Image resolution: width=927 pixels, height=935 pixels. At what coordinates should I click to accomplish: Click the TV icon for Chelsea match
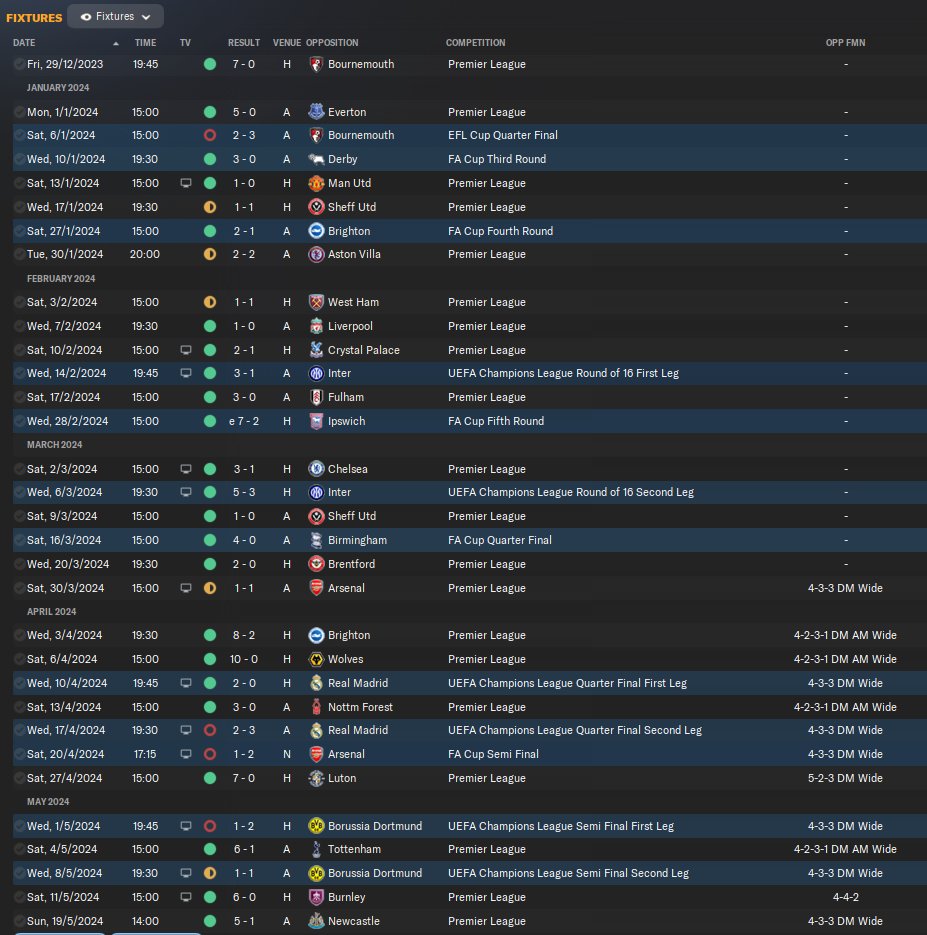186,469
